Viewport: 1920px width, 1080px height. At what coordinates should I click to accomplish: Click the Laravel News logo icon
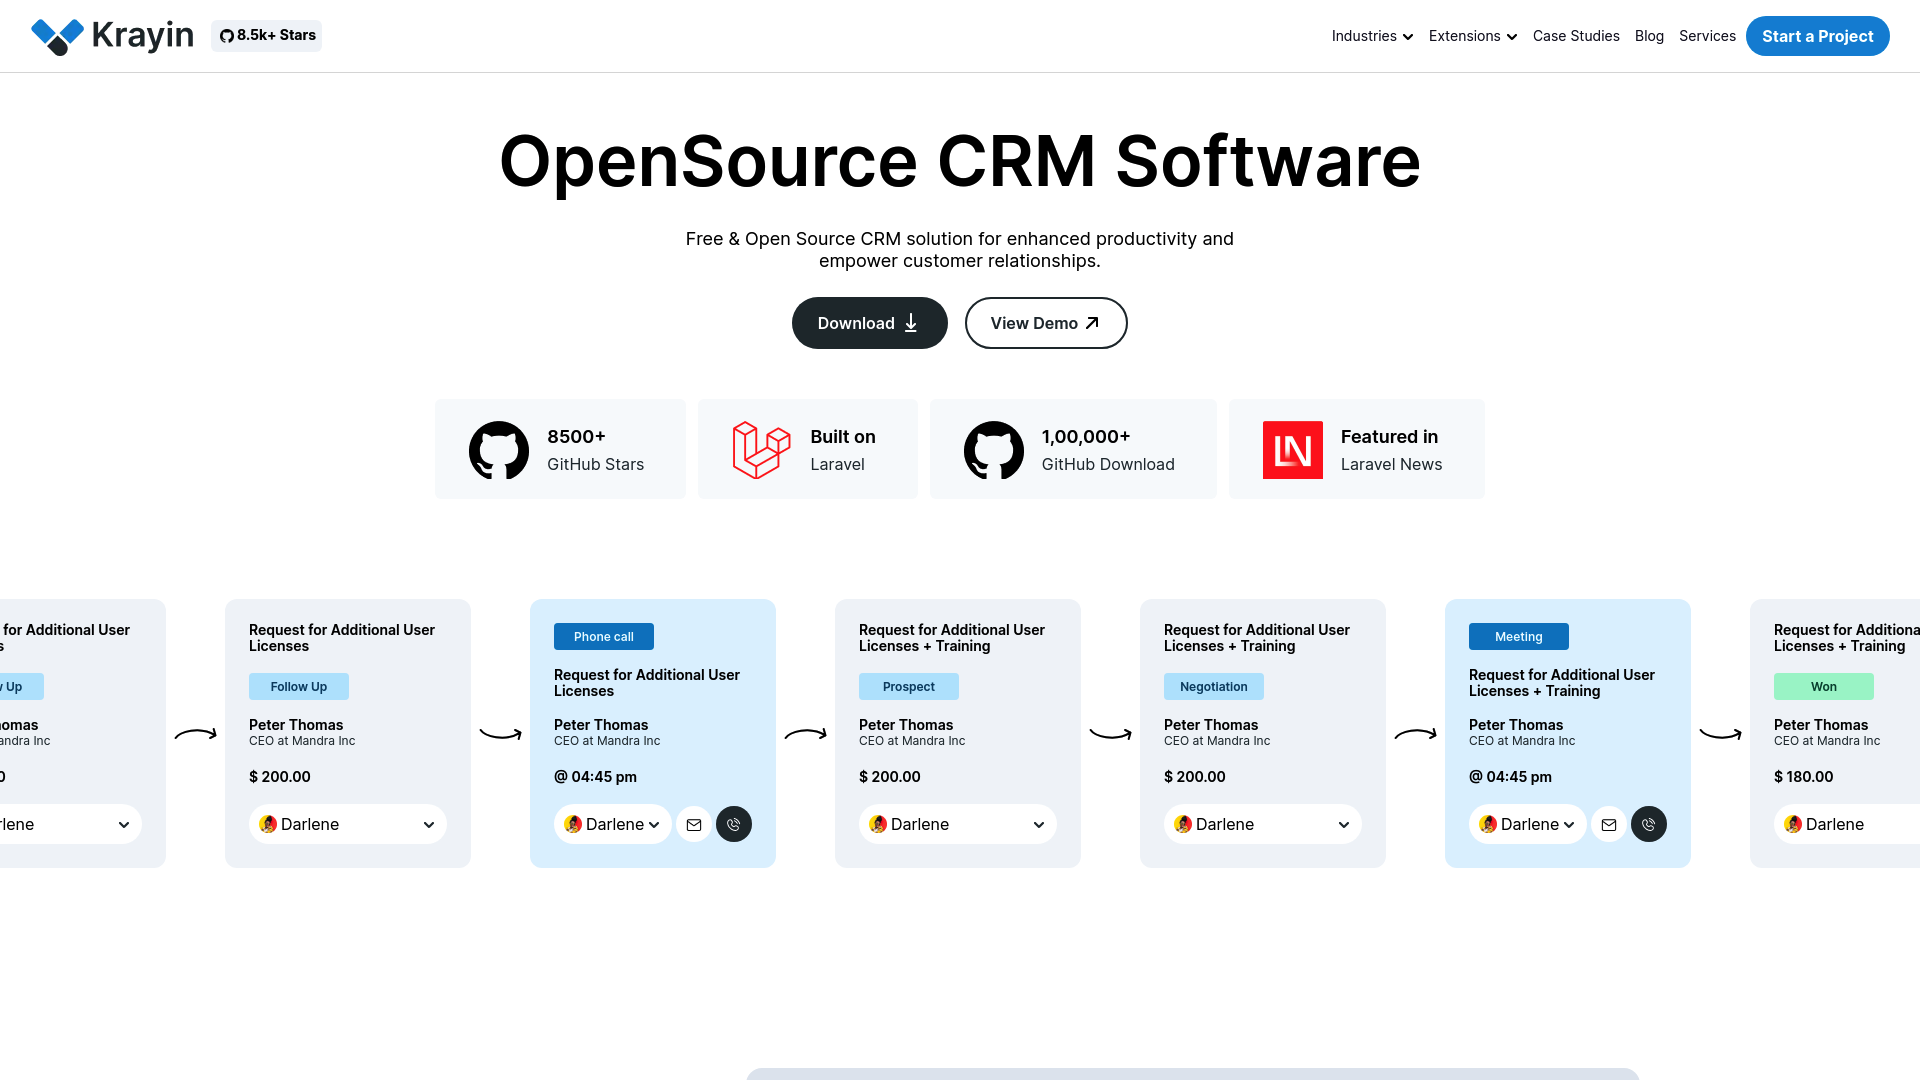tap(1293, 450)
